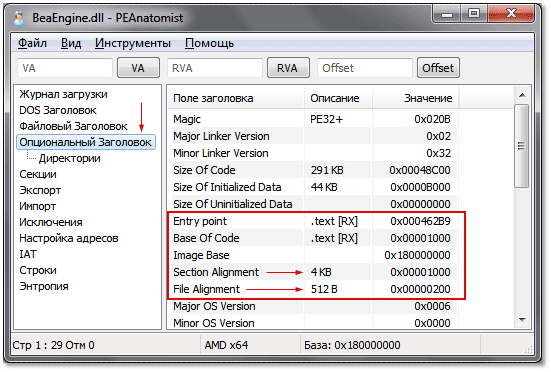The width and height of the screenshot is (551, 372).
Task: Minimize the PEAnatomist window
Action: [447, 14]
